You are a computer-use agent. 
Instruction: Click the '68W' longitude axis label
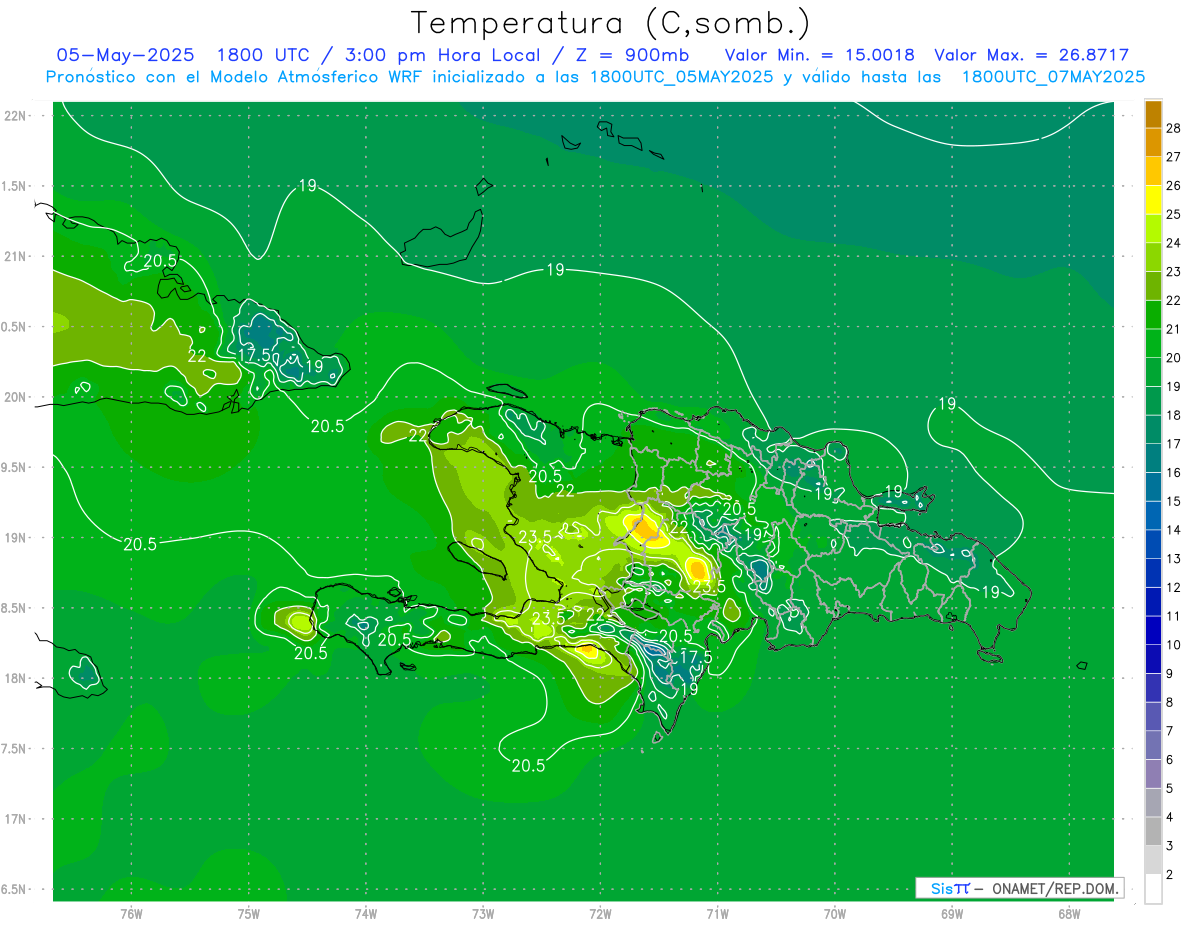[x=1069, y=913]
